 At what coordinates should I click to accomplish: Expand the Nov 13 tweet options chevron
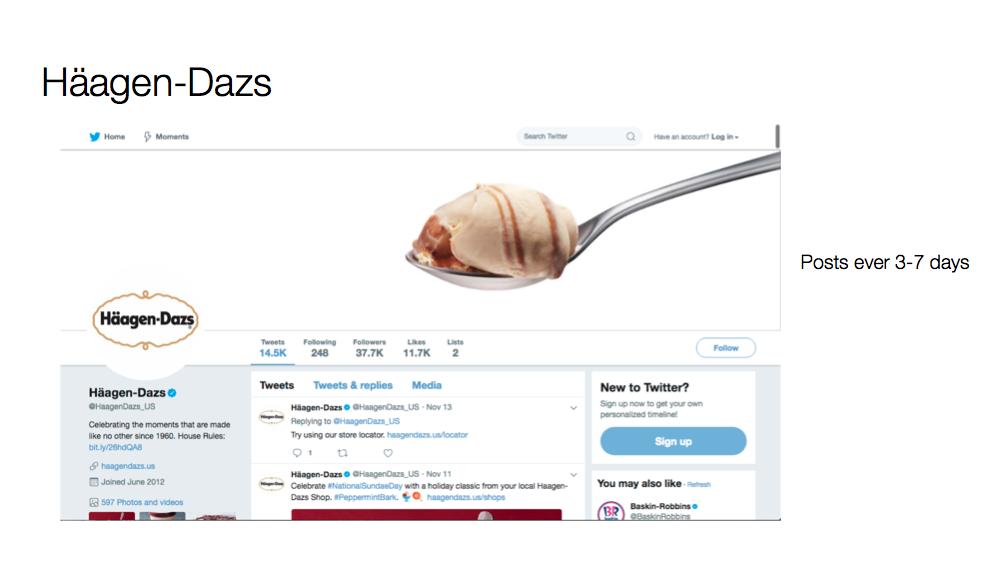click(574, 408)
